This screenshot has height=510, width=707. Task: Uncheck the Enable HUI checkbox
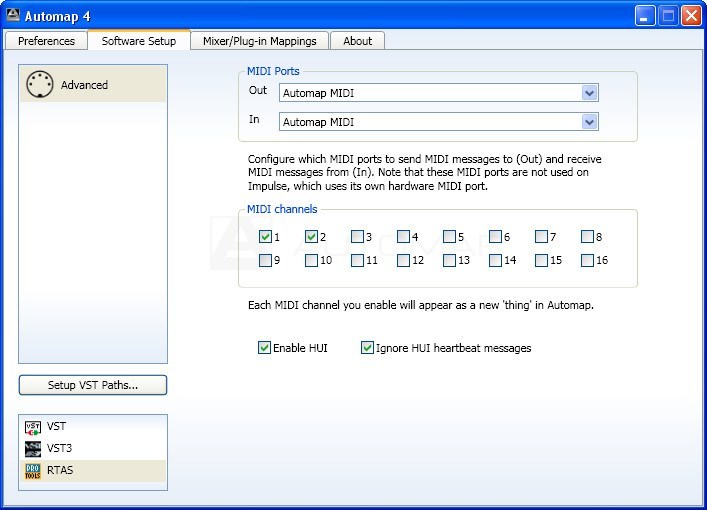pos(264,347)
